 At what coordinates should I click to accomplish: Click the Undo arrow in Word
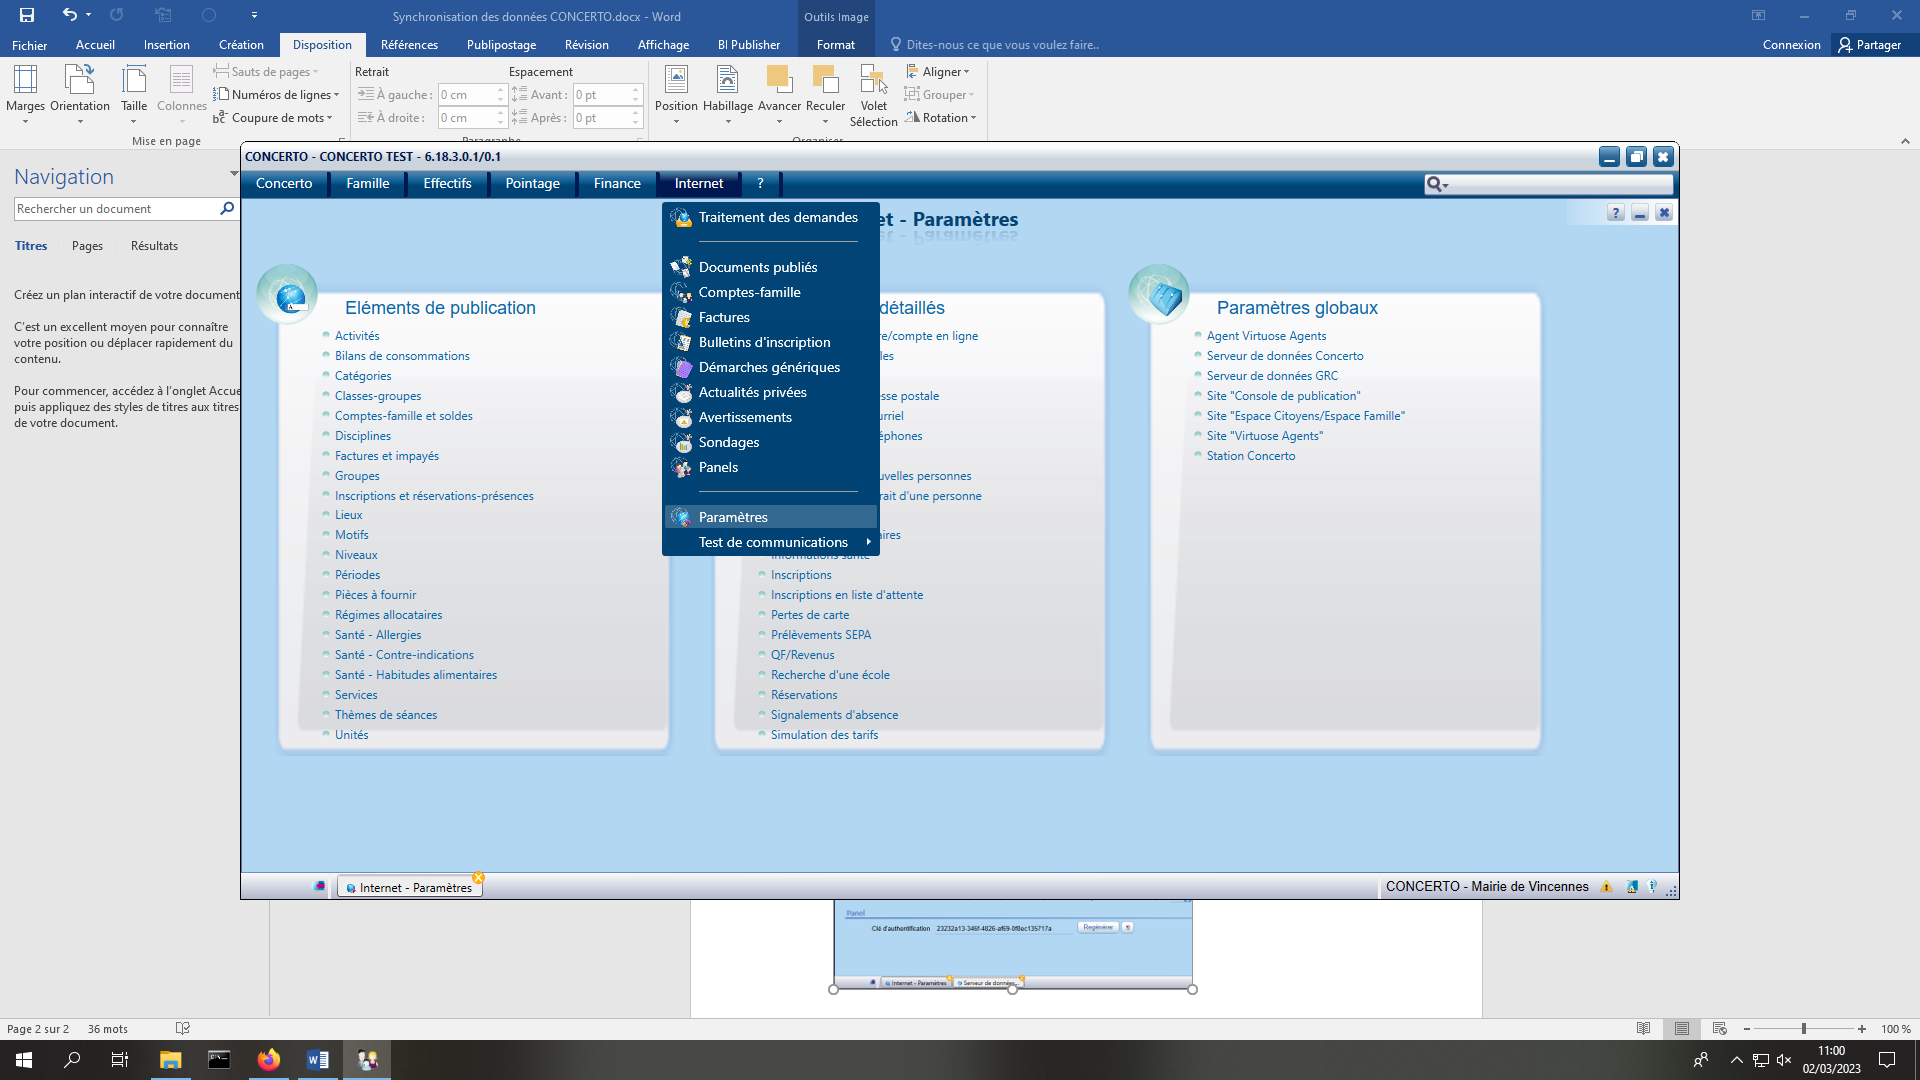tap(69, 15)
